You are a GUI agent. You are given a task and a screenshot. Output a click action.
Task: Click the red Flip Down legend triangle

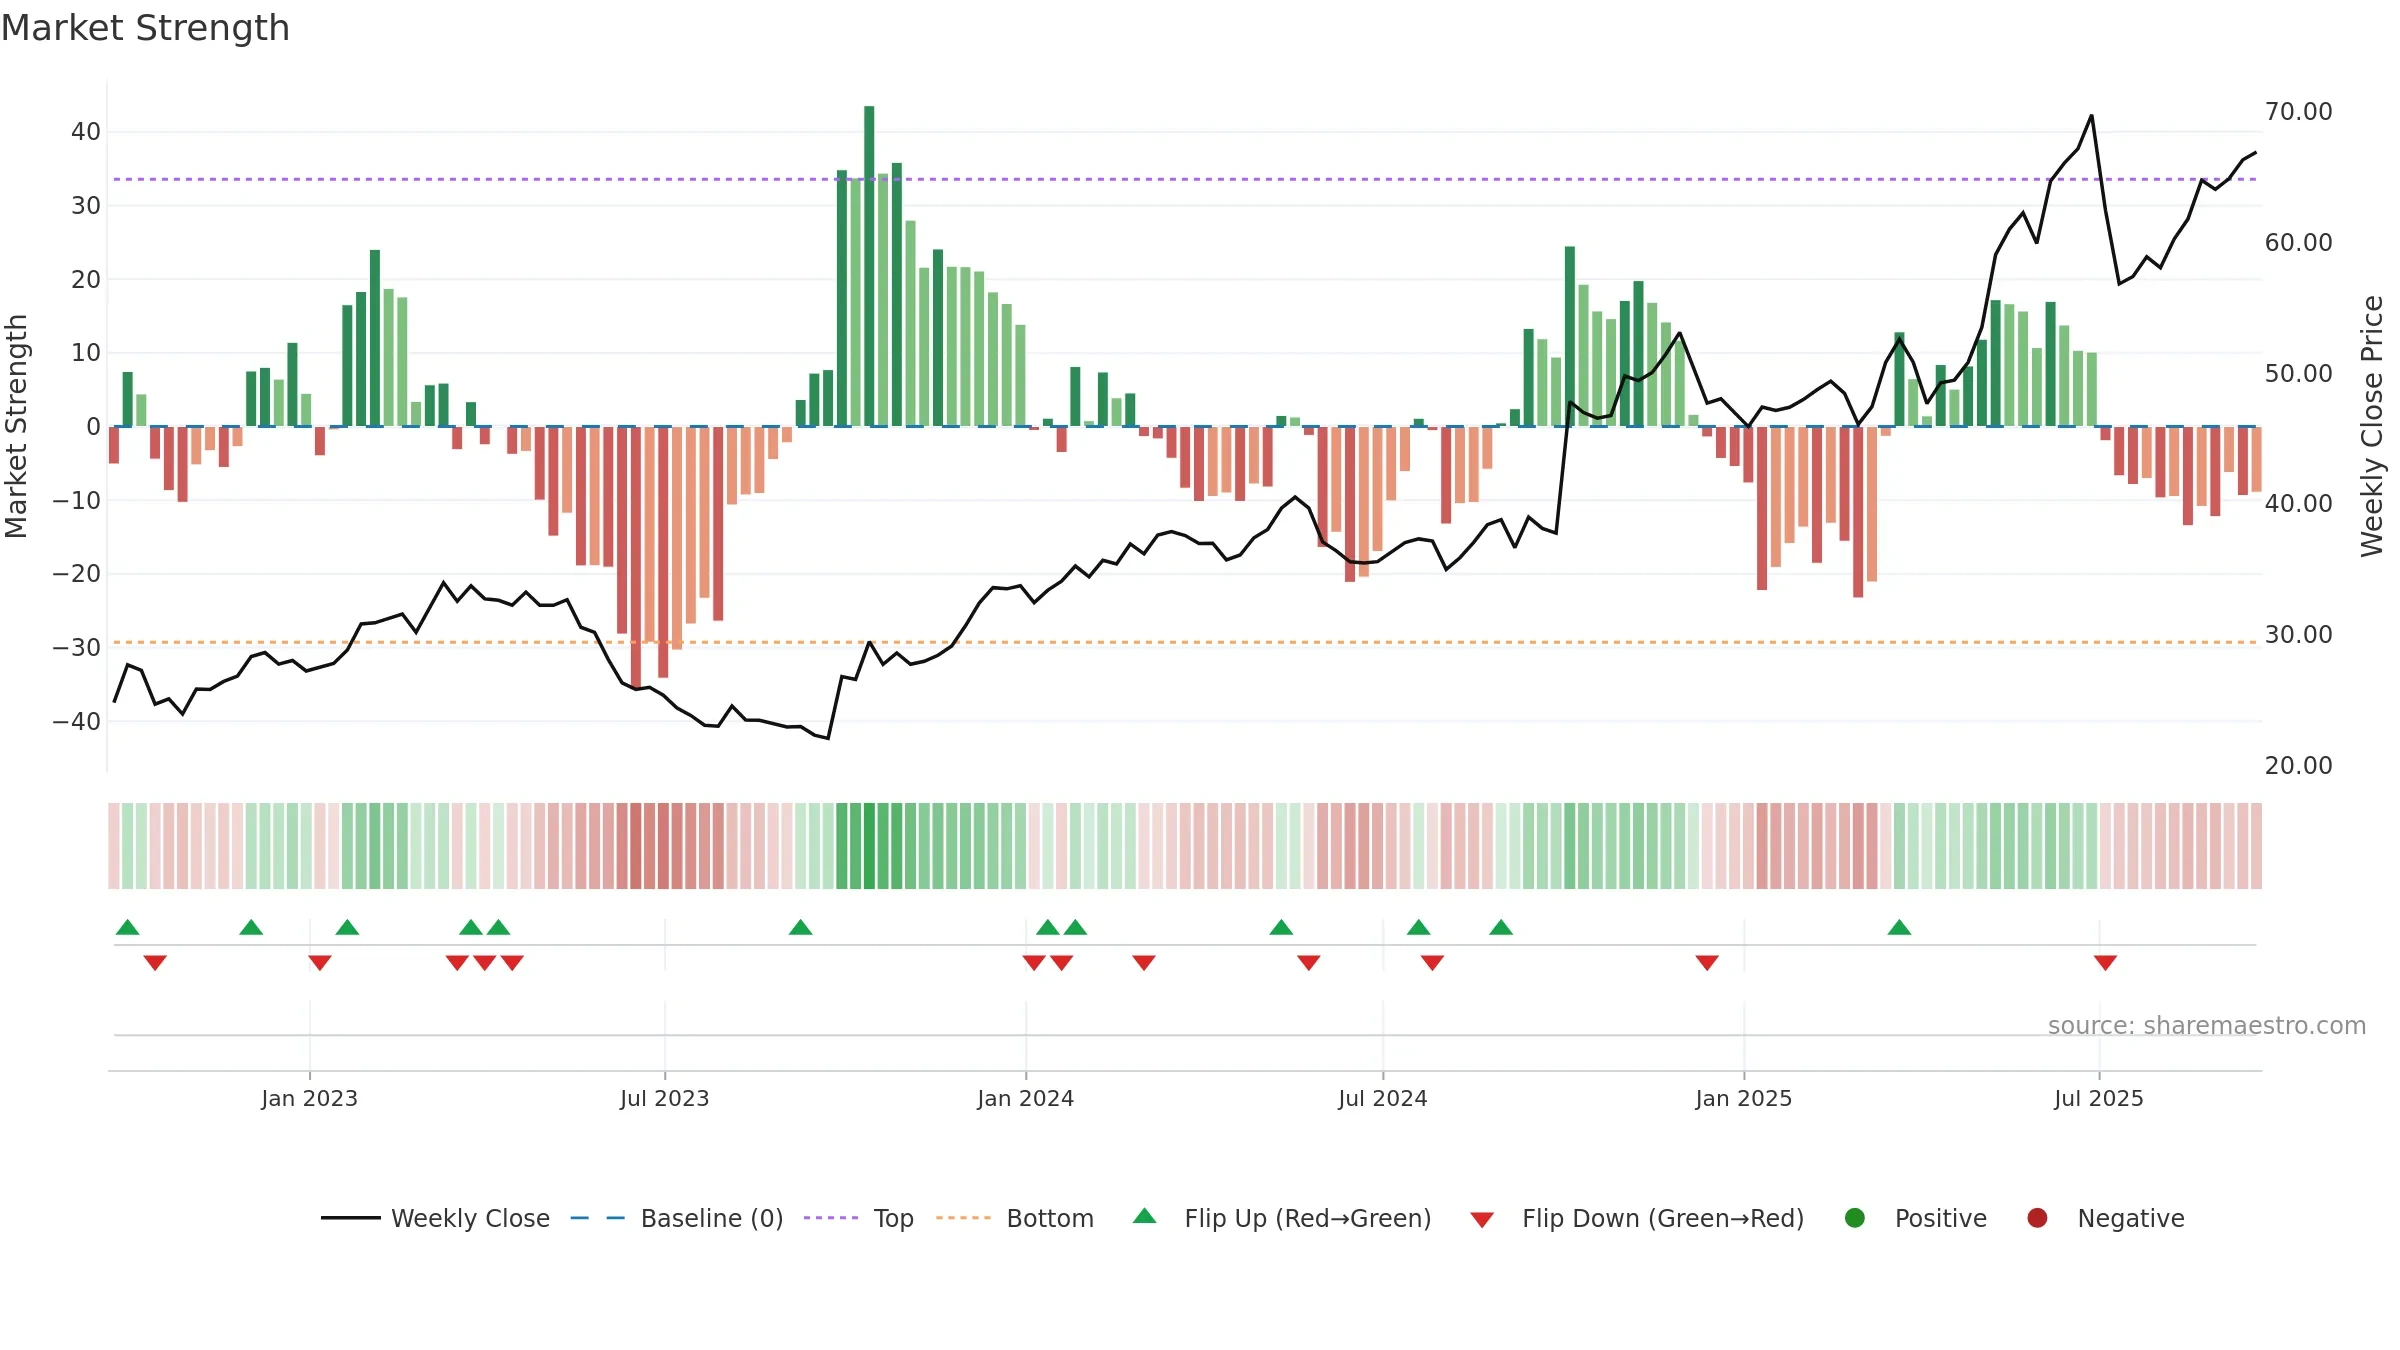1482,1220
